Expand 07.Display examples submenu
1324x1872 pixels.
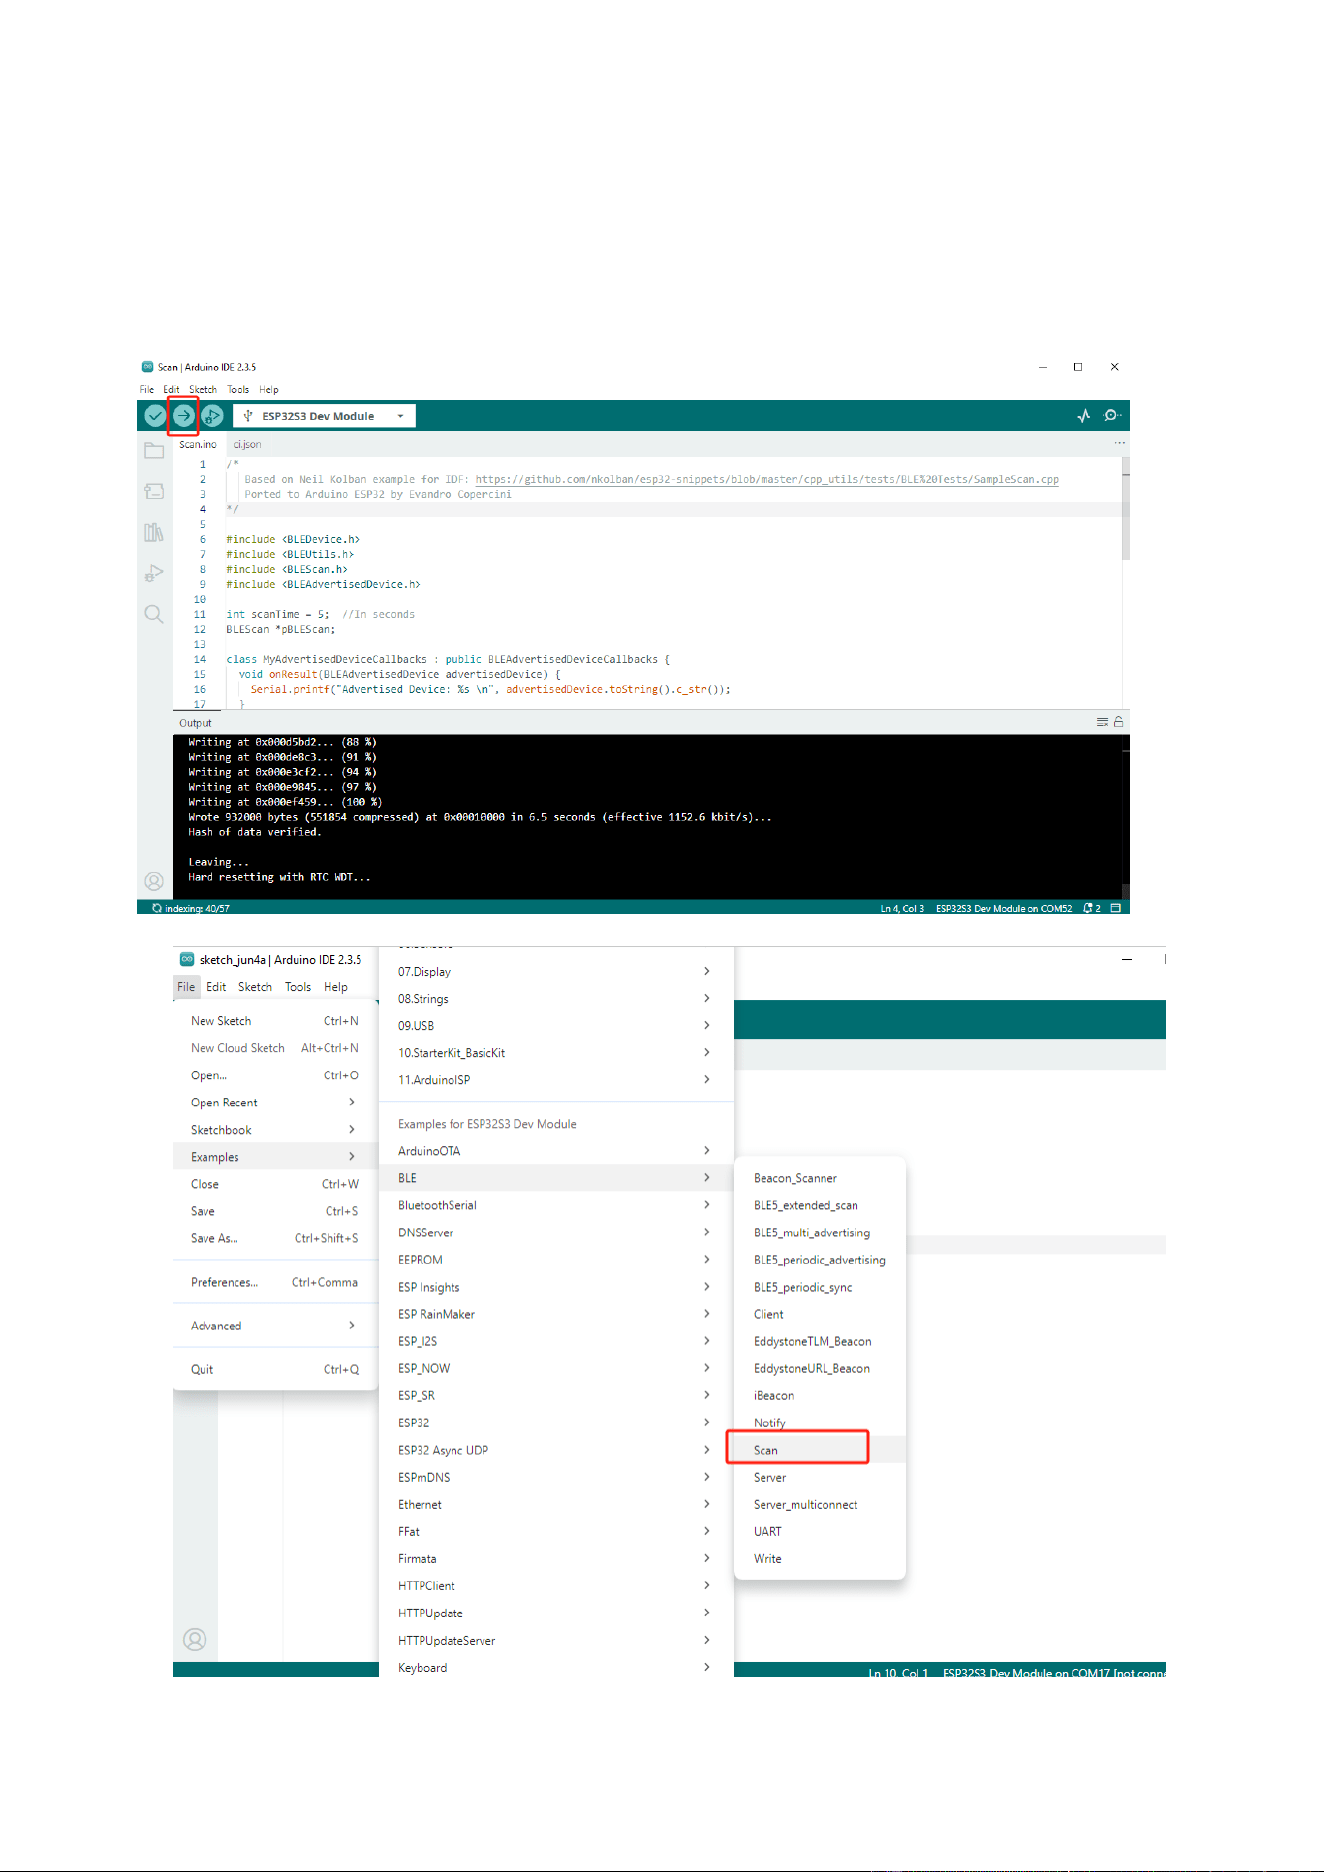[x=556, y=971]
